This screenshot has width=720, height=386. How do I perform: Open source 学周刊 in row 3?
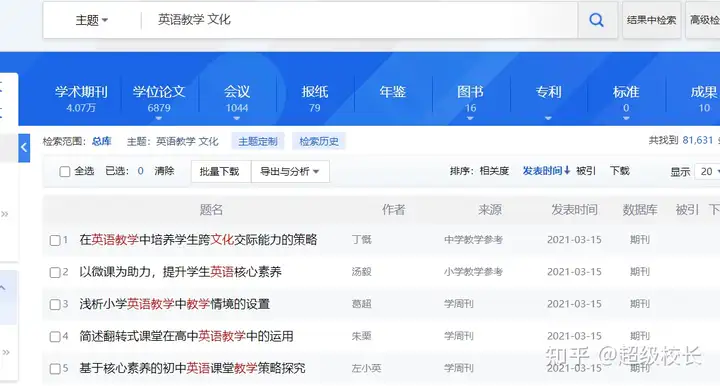click(459, 304)
